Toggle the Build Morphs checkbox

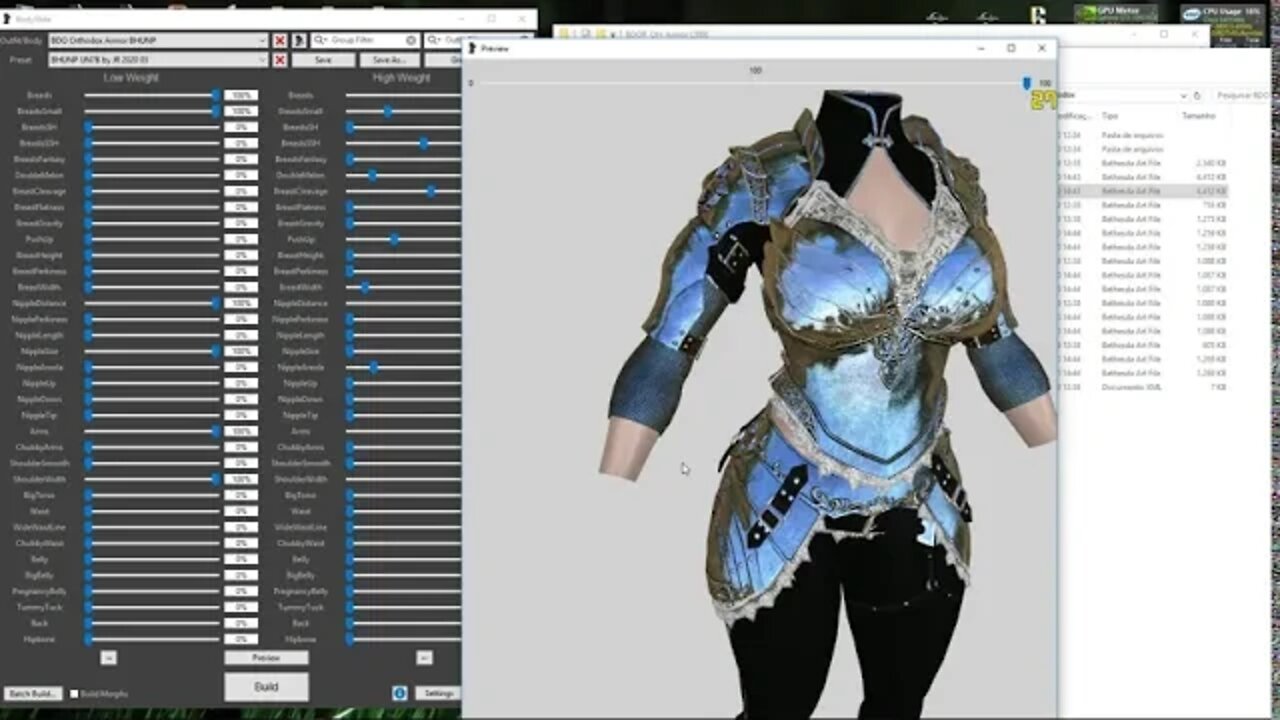coord(74,694)
